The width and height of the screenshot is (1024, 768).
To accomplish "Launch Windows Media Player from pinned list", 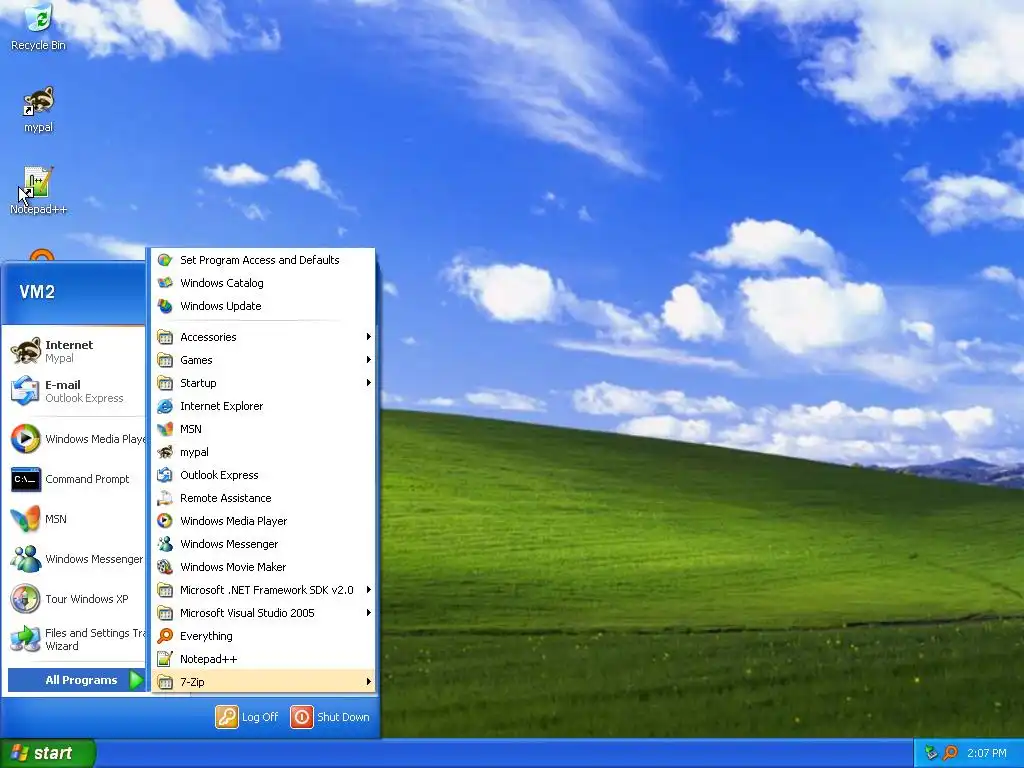I will point(77,439).
